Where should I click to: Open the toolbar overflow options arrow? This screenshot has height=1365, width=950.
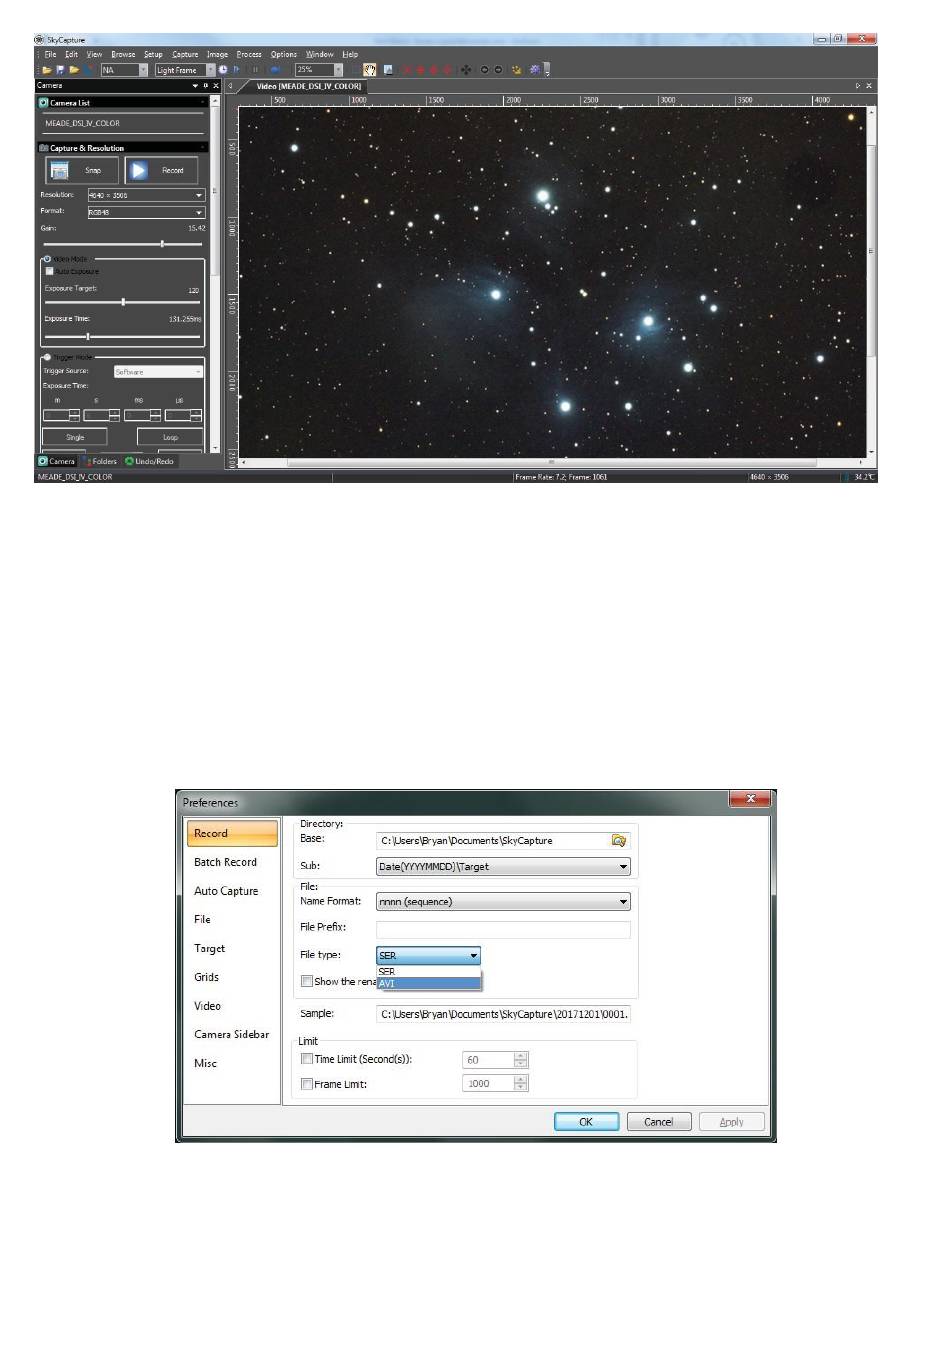pyautogui.click(x=547, y=70)
